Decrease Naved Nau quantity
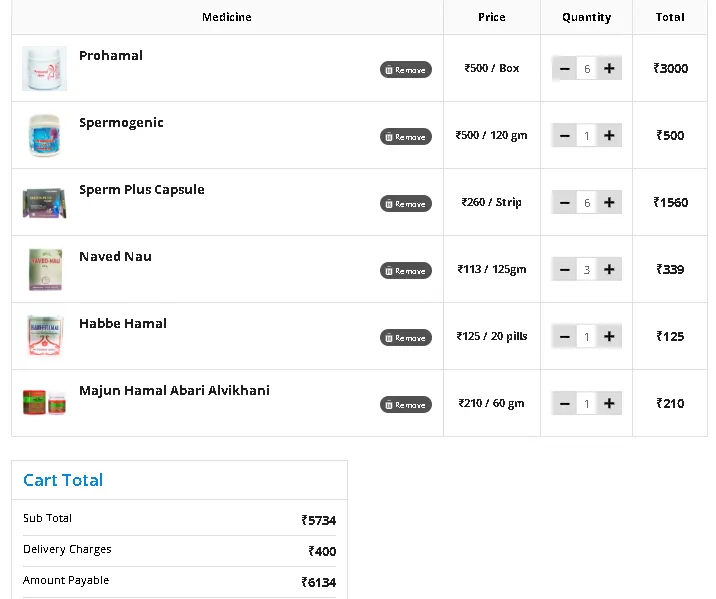This screenshot has width=716, height=599. tap(565, 269)
